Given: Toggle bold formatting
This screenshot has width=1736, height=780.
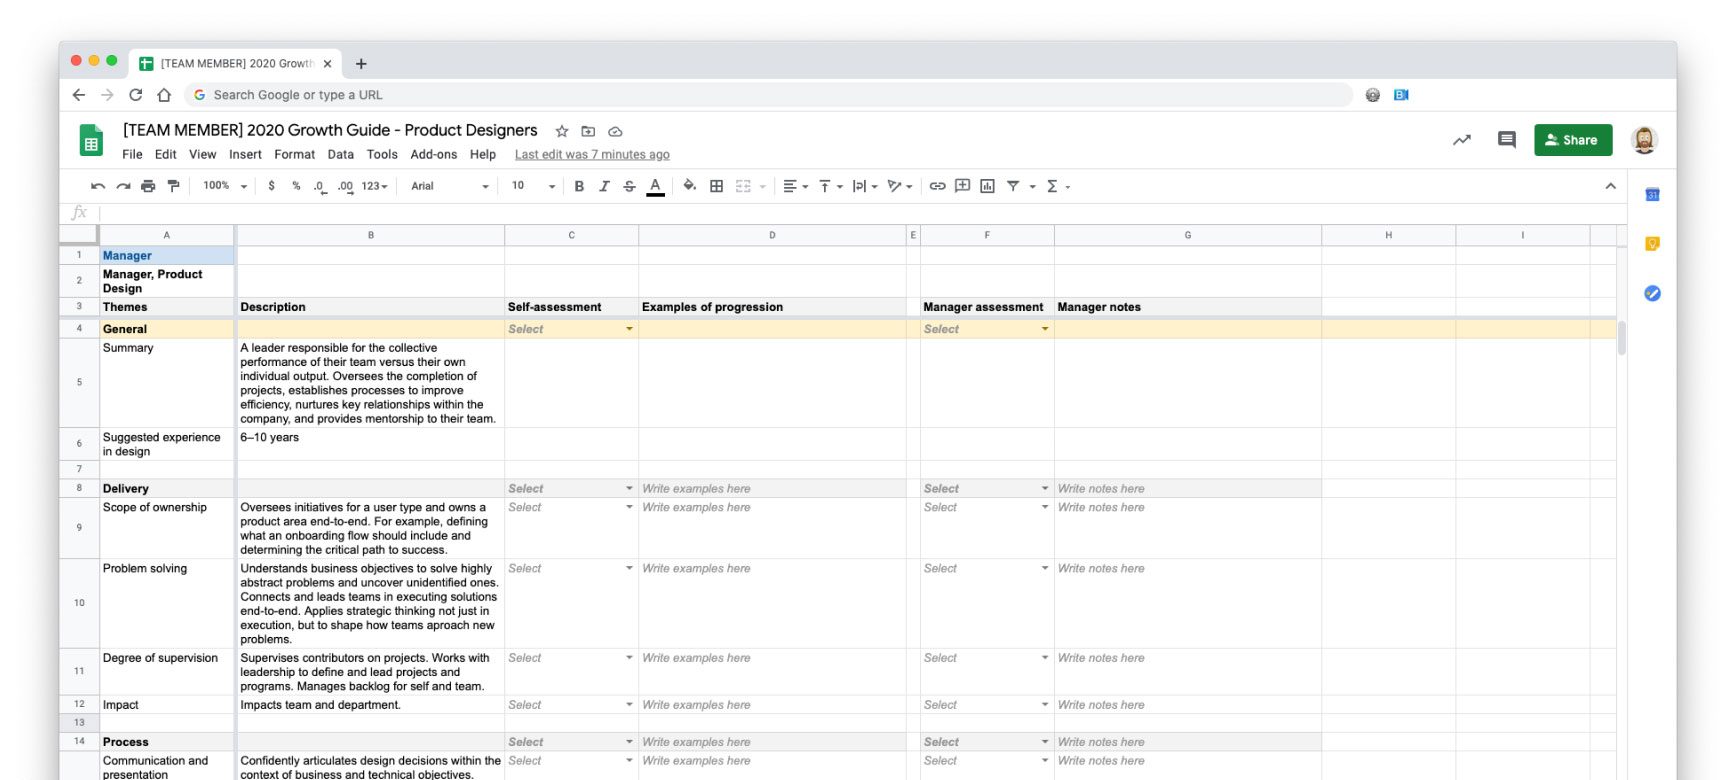Looking at the screenshot, I should pos(579,186).
